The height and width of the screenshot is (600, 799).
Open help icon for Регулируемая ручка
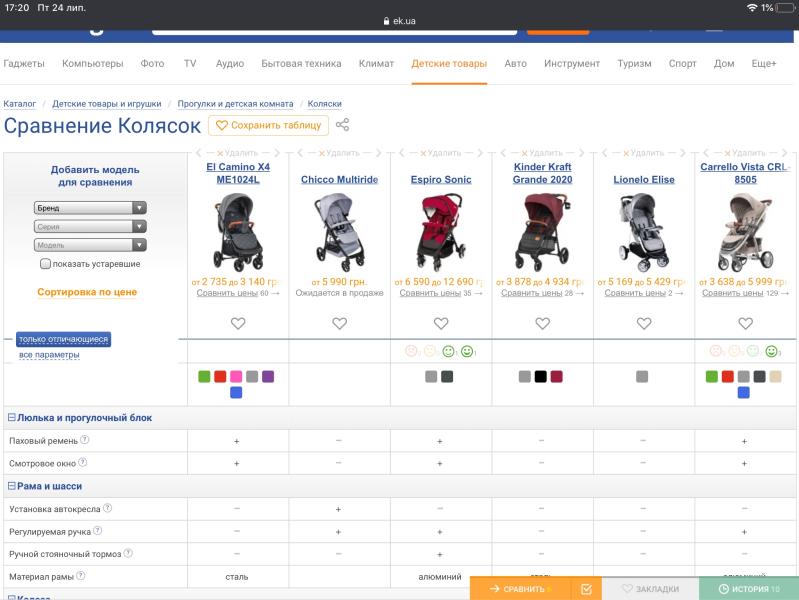pos(97,531)
